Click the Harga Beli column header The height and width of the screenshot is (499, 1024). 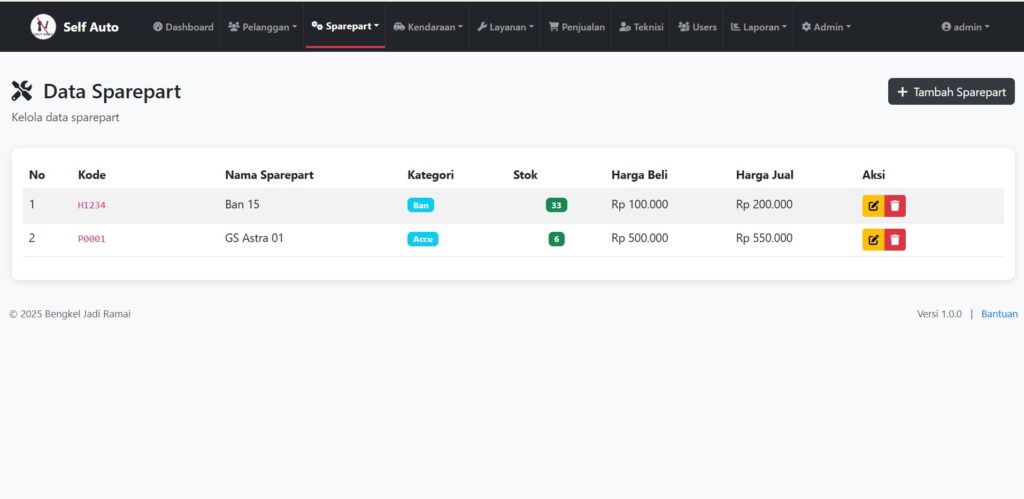coord(639,174)
